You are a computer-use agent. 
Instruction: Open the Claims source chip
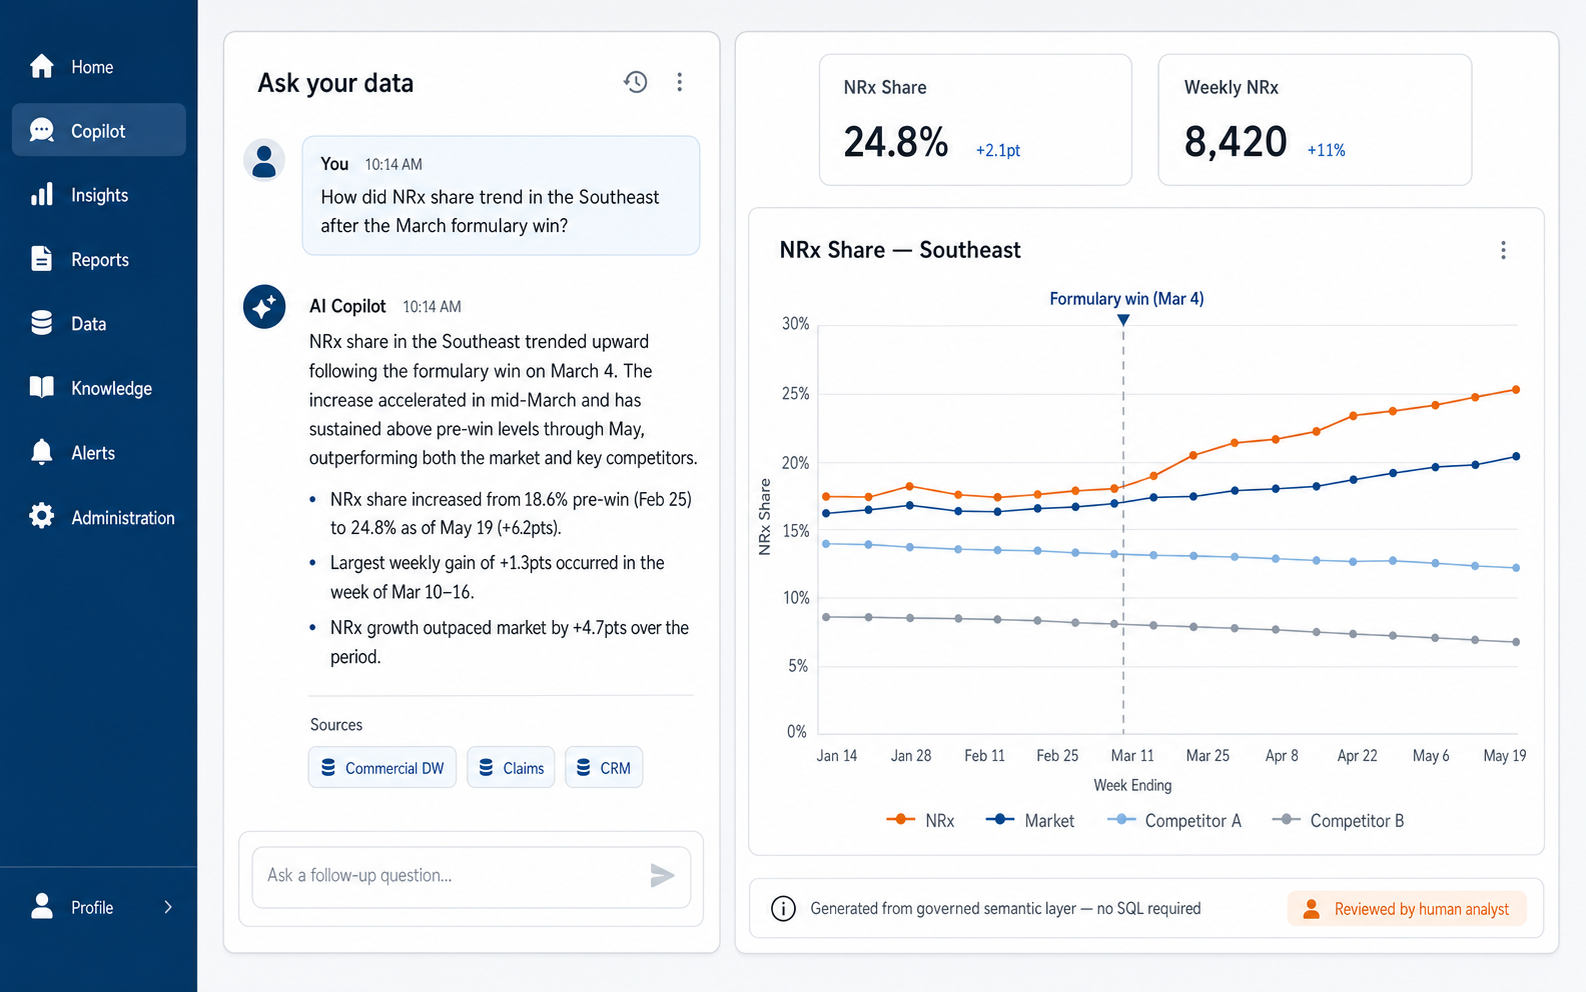511,767
